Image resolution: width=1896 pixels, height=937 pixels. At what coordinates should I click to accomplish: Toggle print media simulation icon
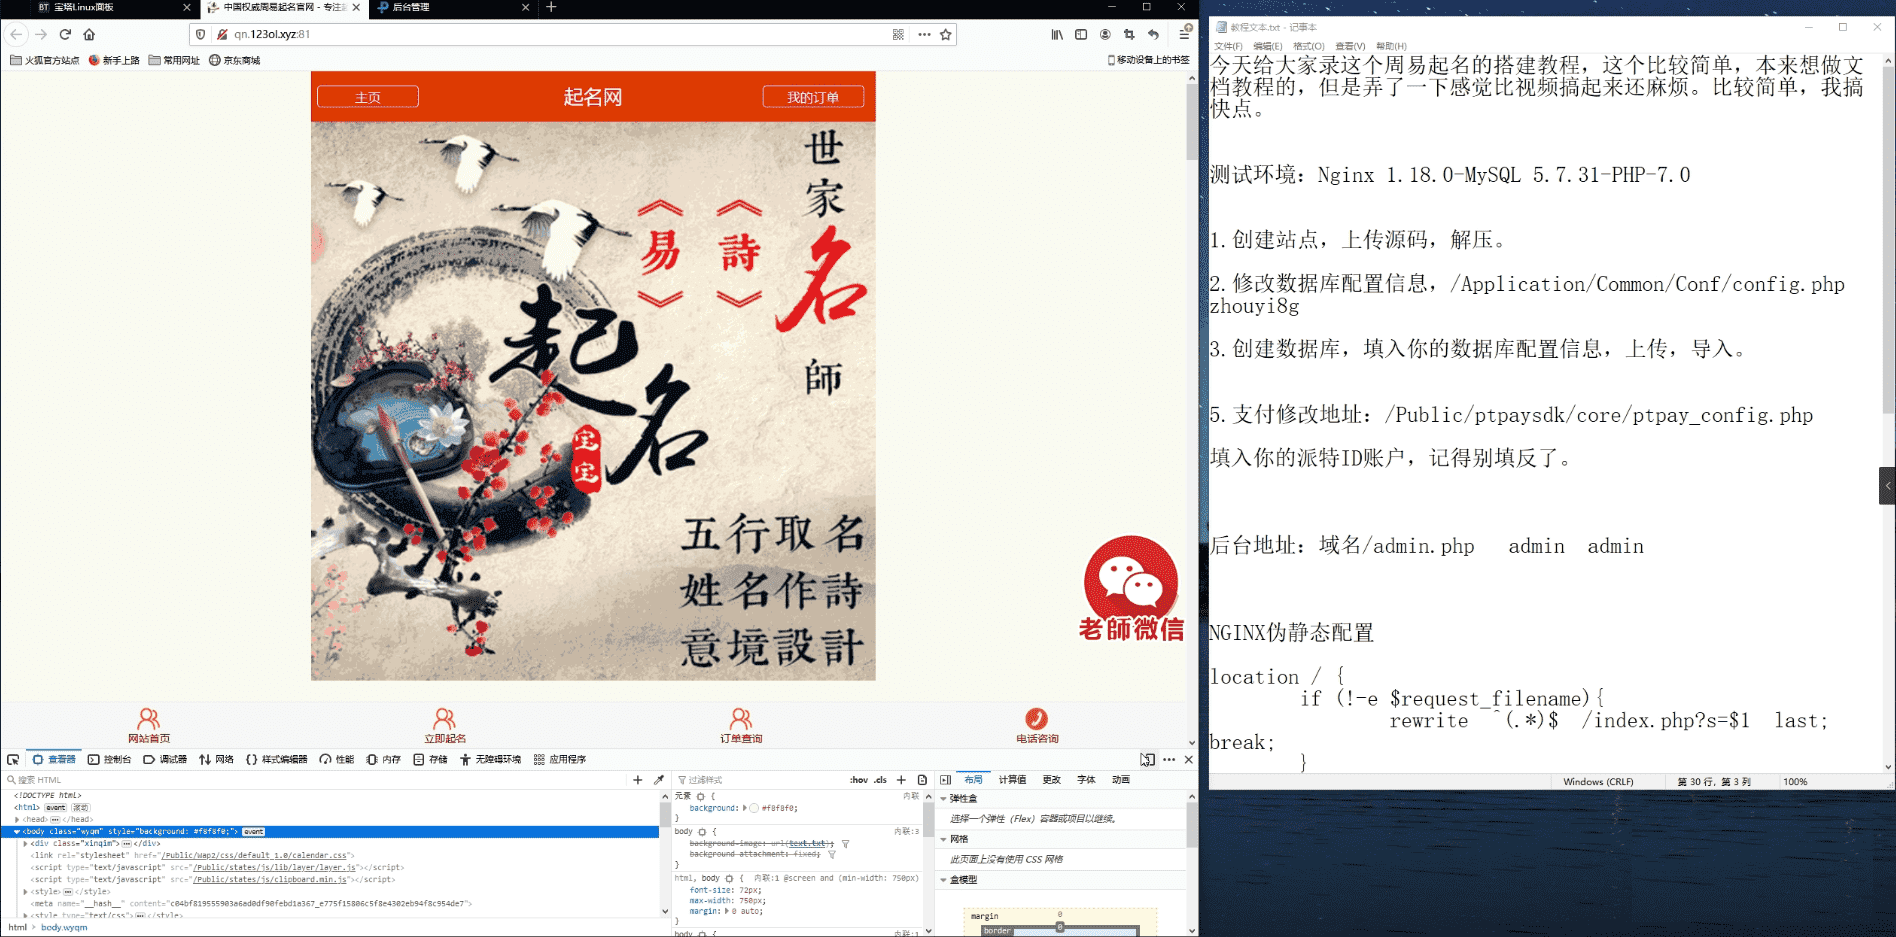(922, 780)
